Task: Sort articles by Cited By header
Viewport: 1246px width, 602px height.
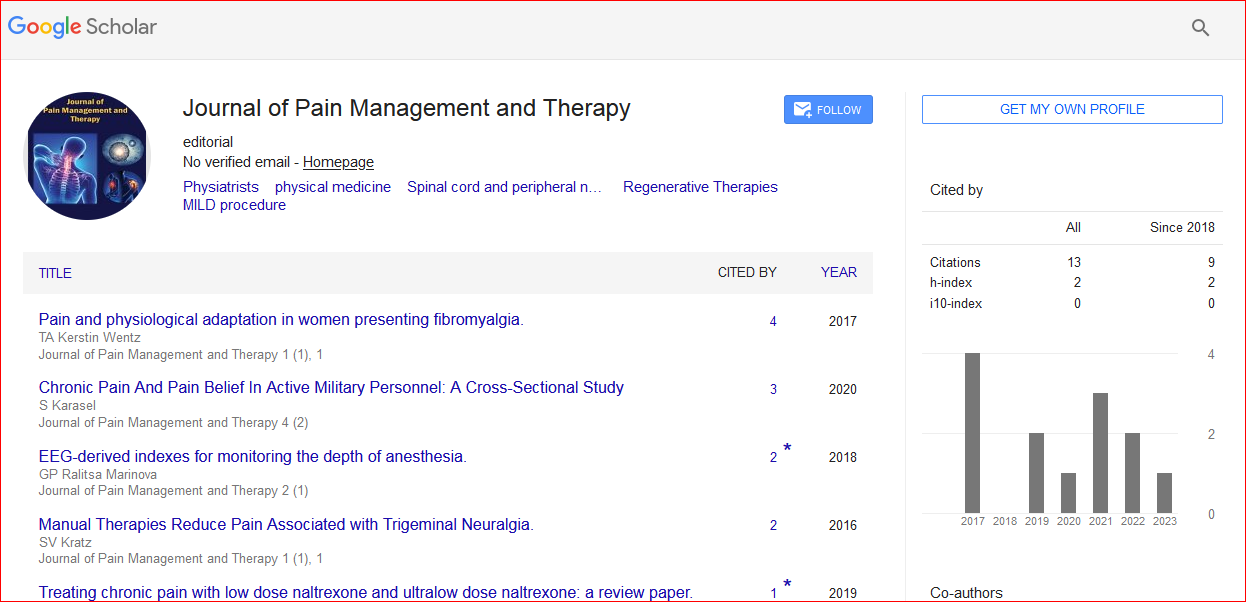Action: [746, 273]
